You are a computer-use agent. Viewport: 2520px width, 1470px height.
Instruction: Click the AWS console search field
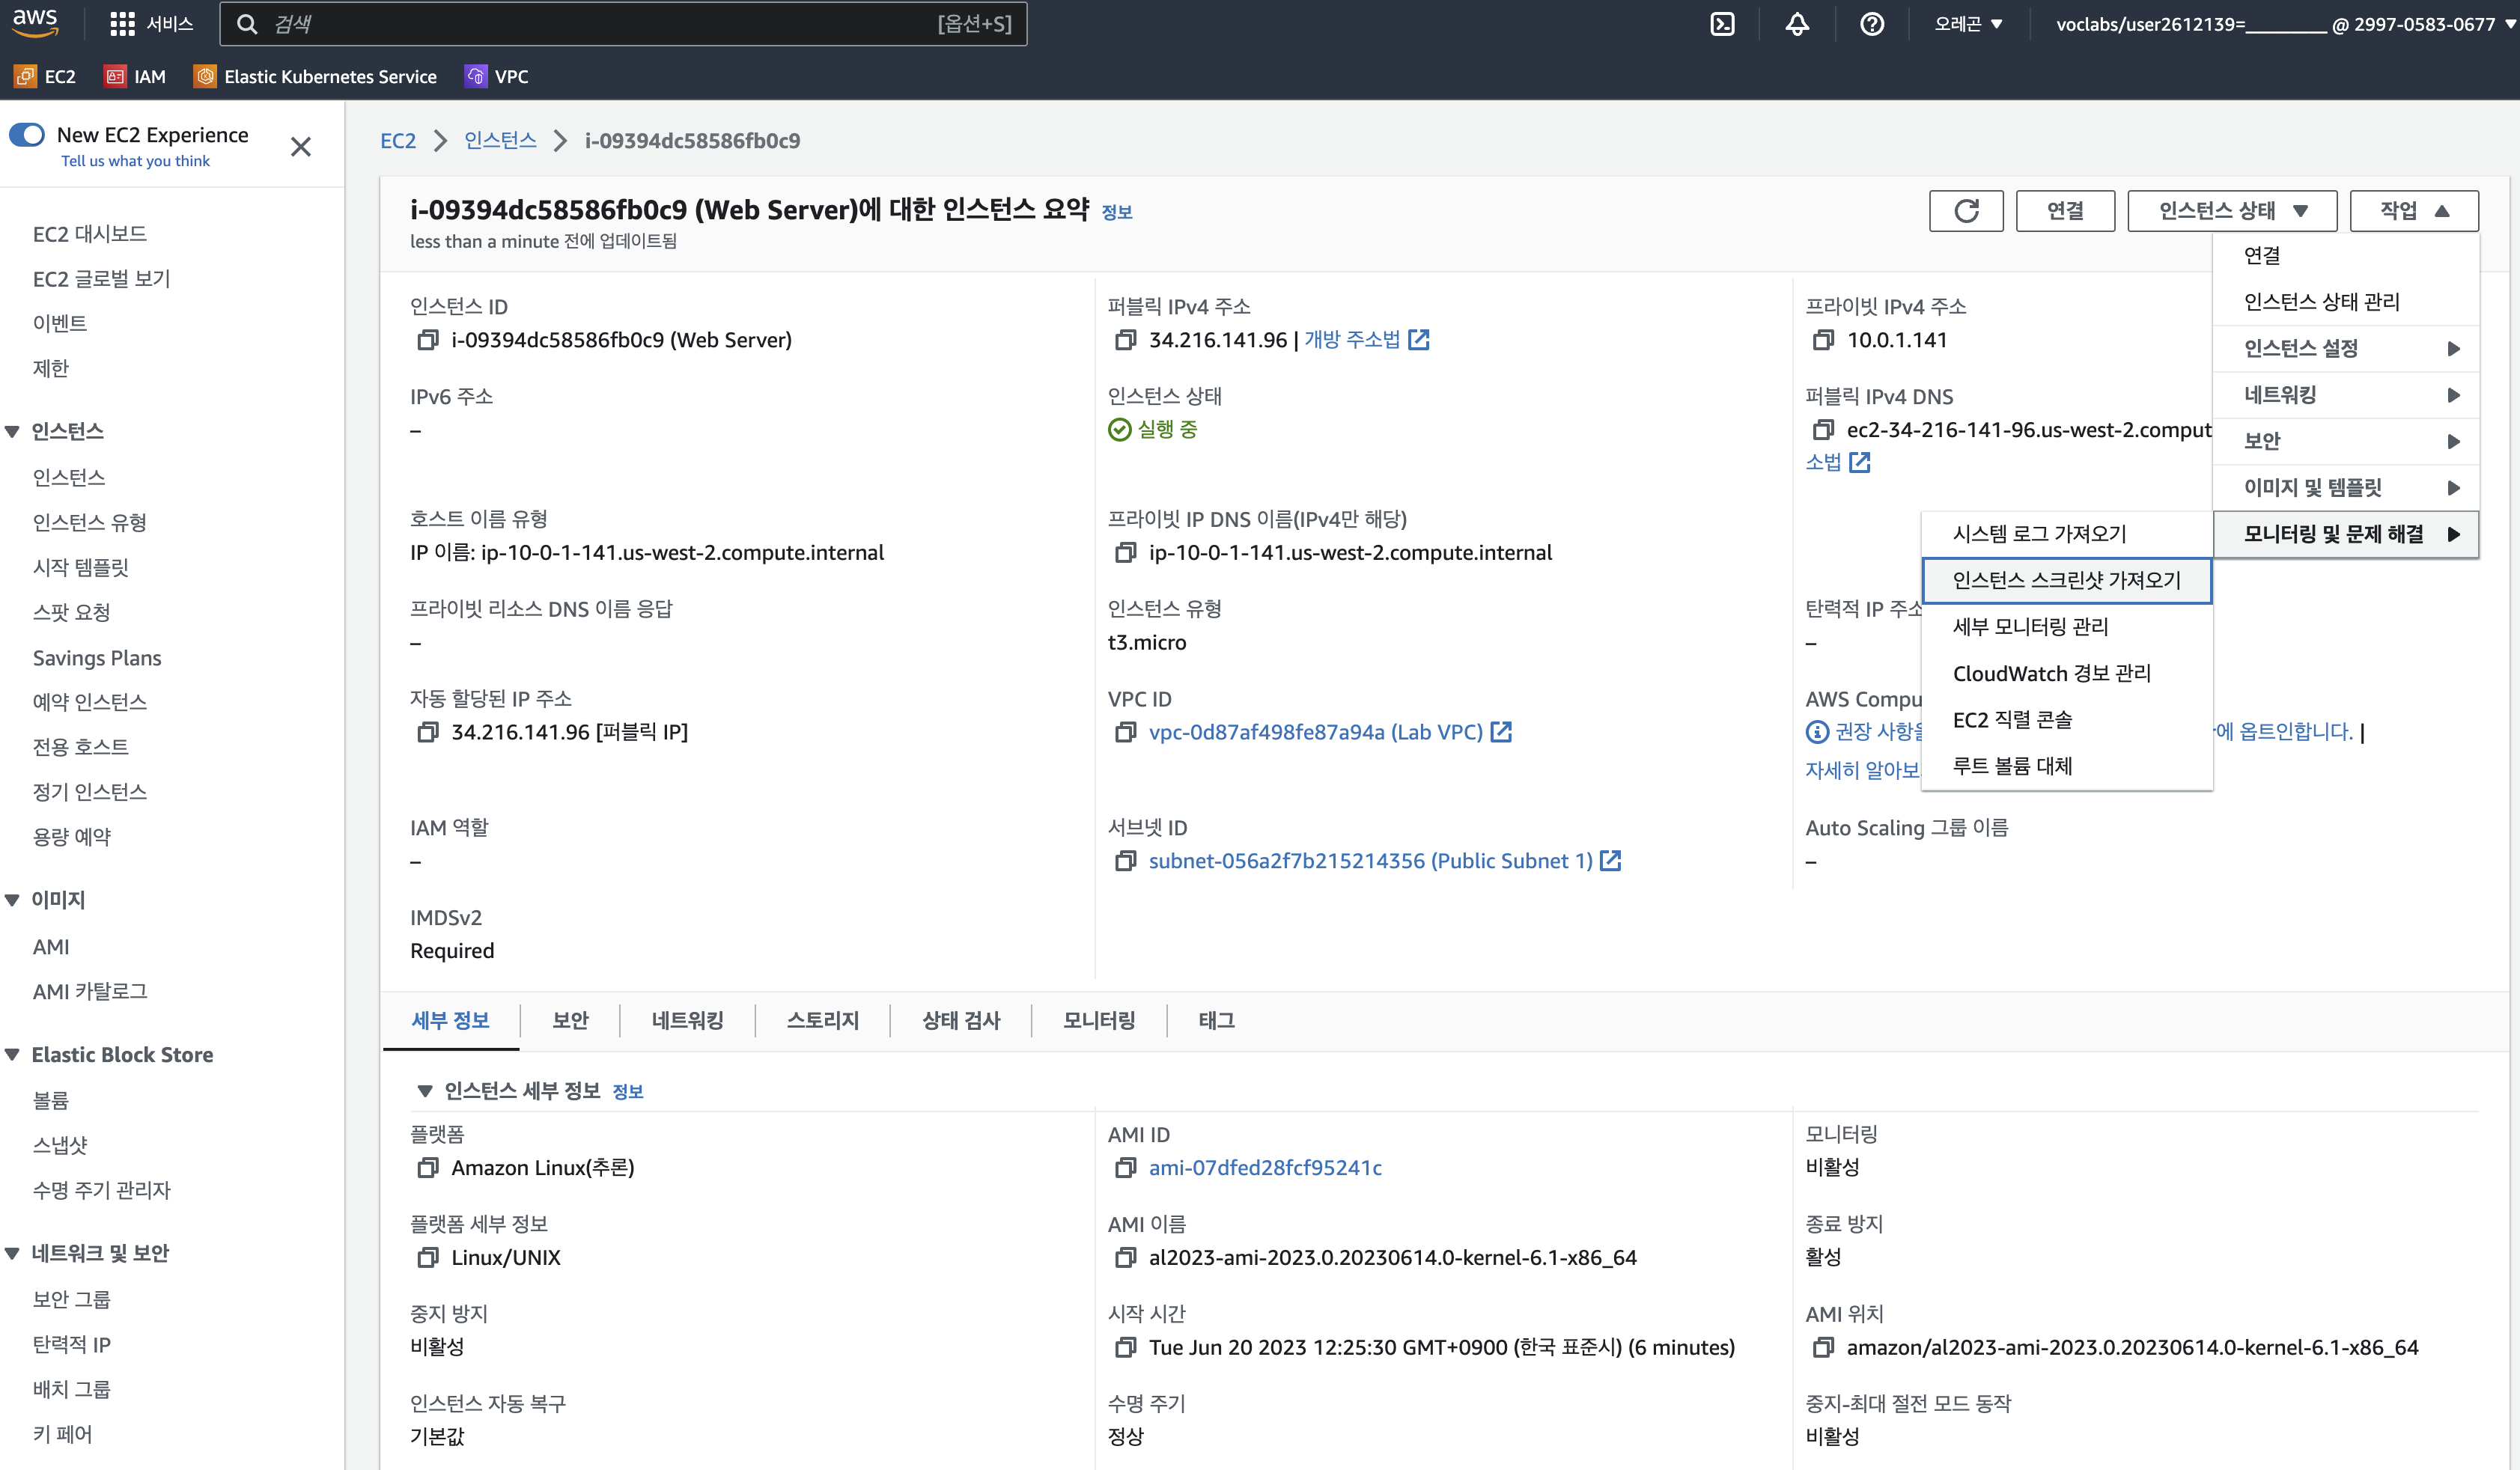coord(600,24)
